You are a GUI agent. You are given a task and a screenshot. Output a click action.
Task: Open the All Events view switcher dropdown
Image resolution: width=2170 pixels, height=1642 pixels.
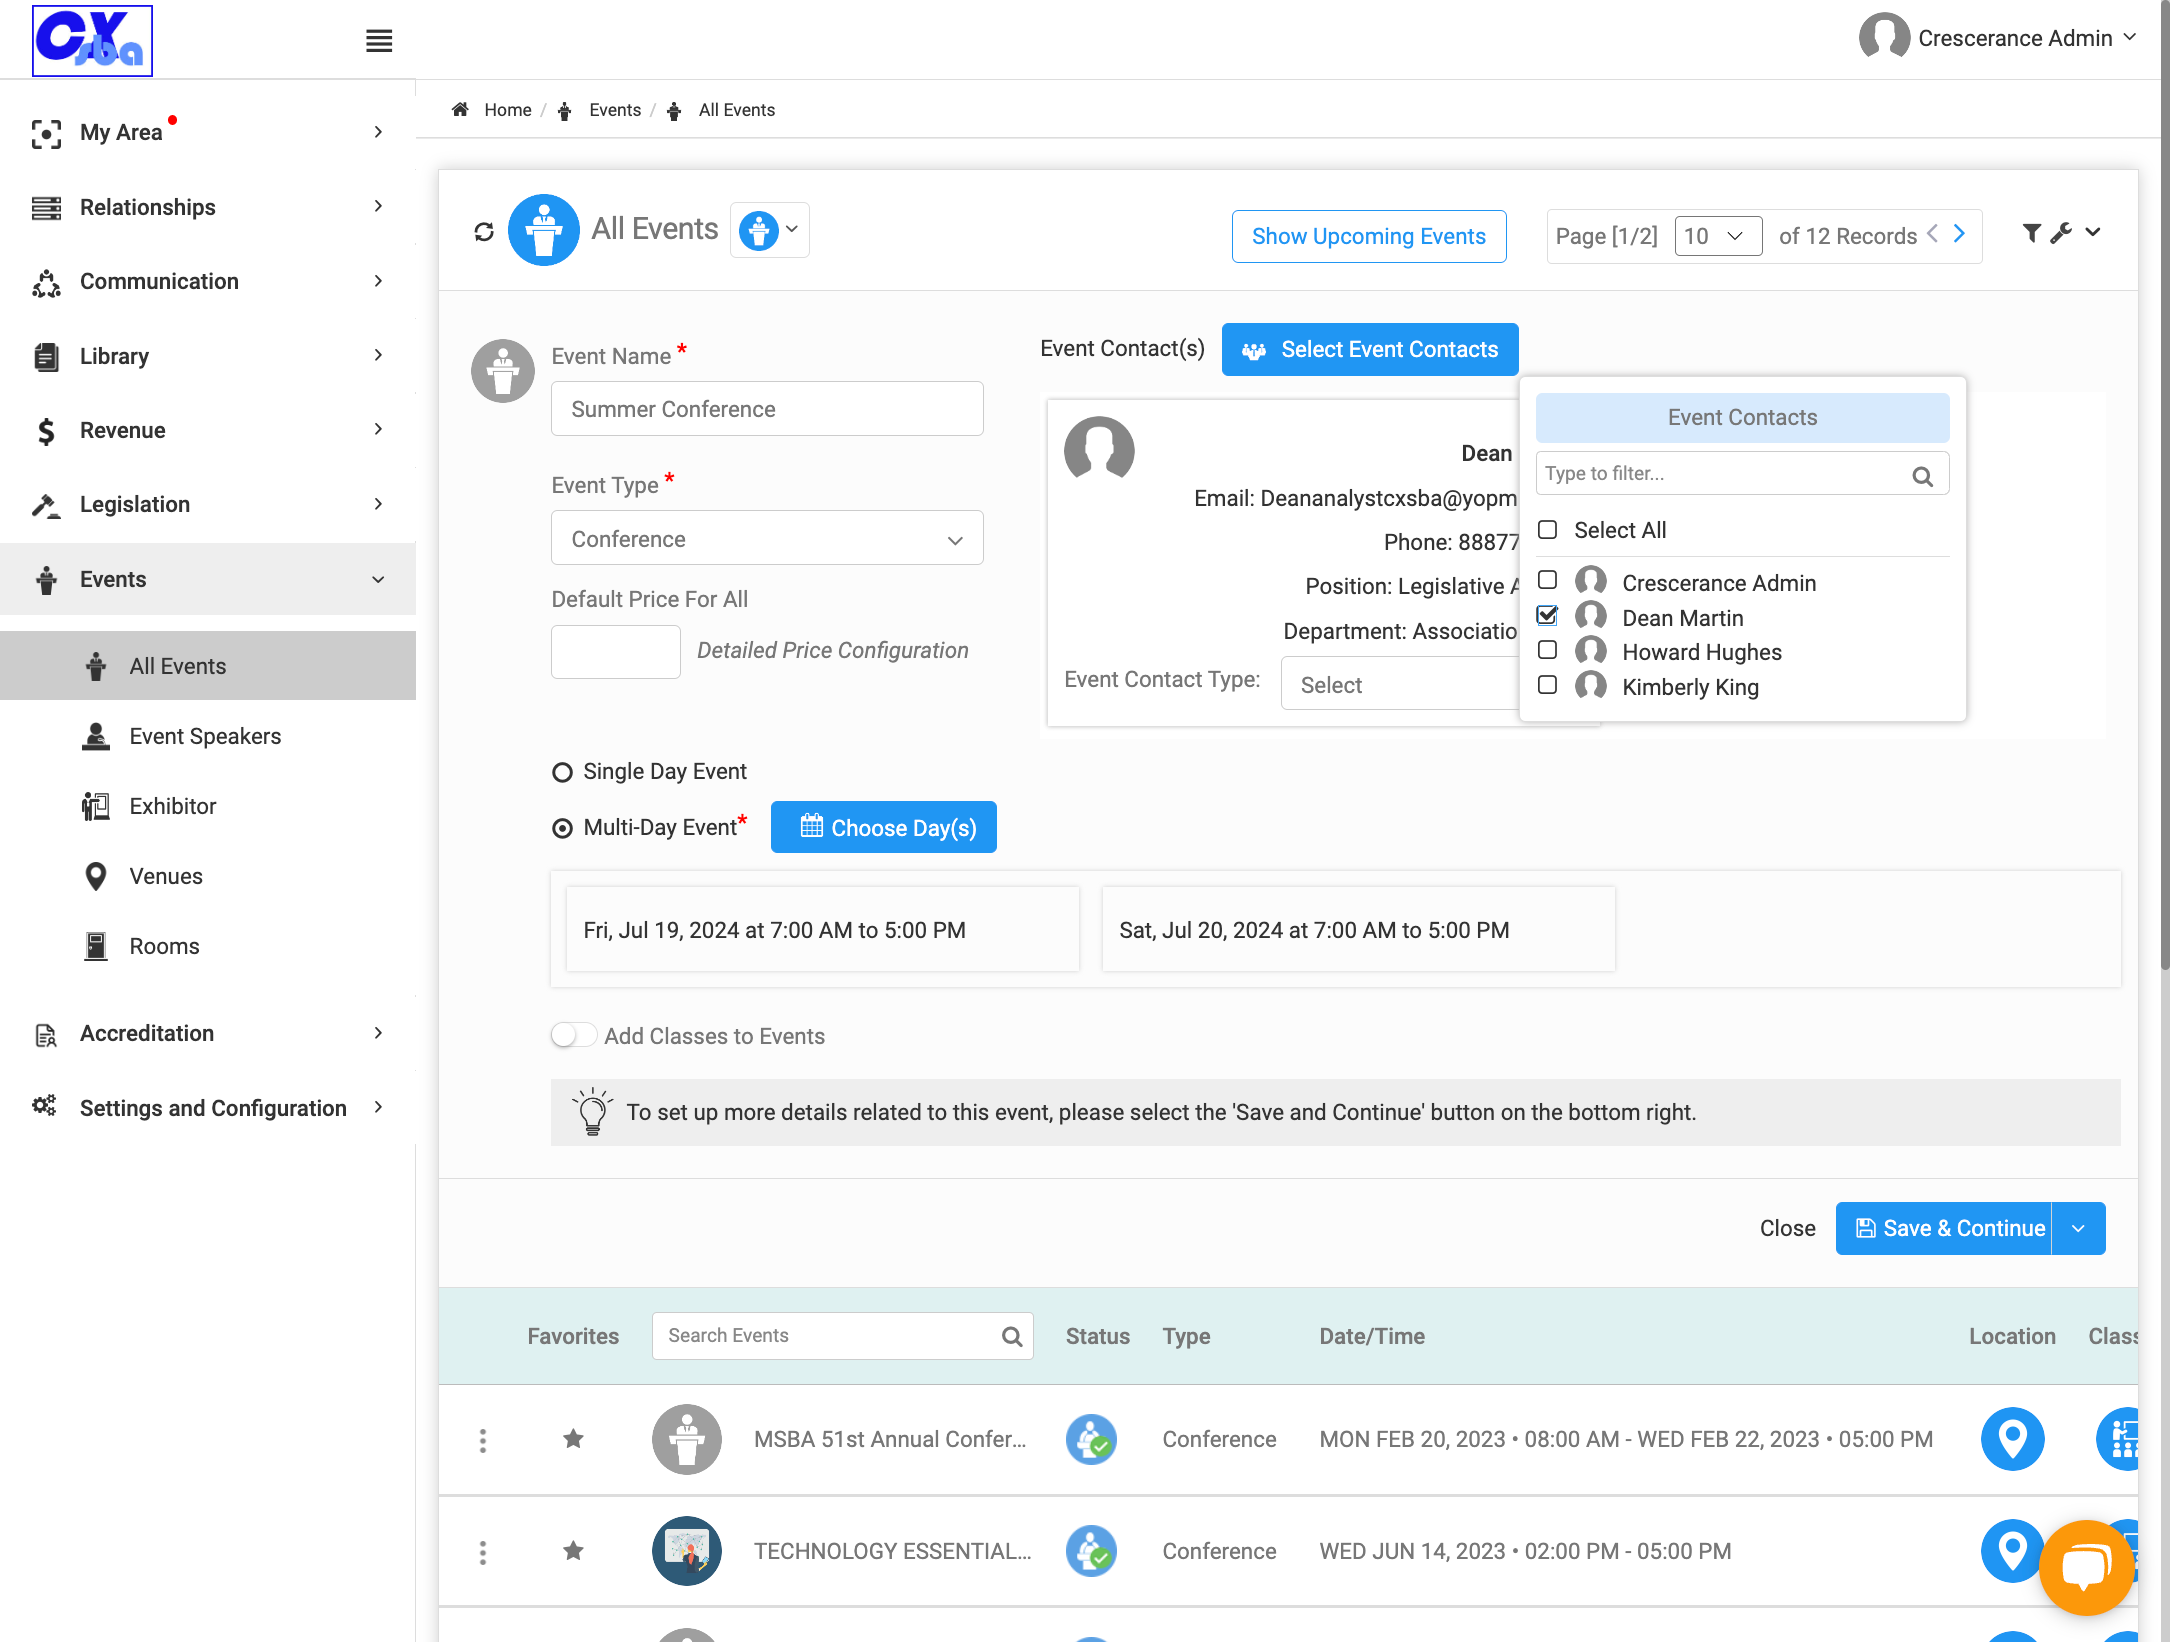click(770, 230)
